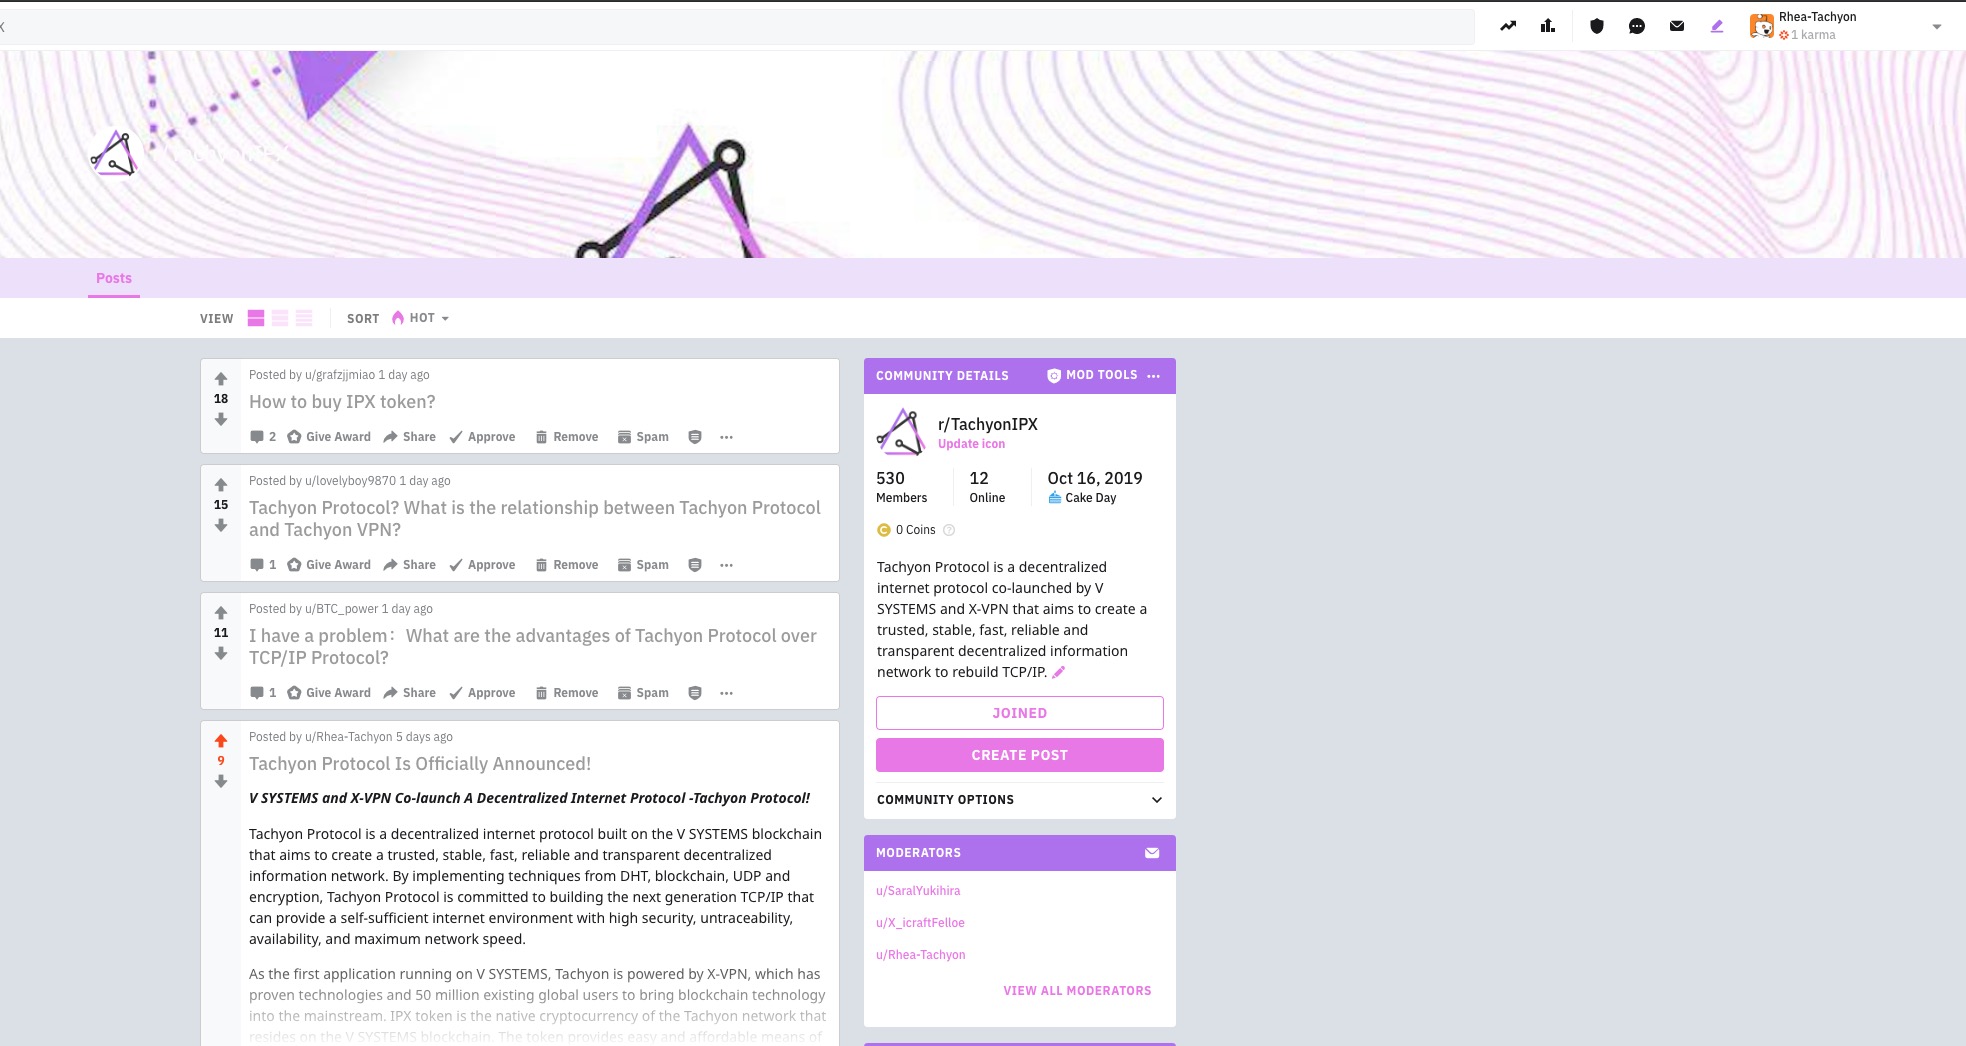
Task: Open moderator u/Rhea-Tachyon profile
Action: (x=921, y=955)
